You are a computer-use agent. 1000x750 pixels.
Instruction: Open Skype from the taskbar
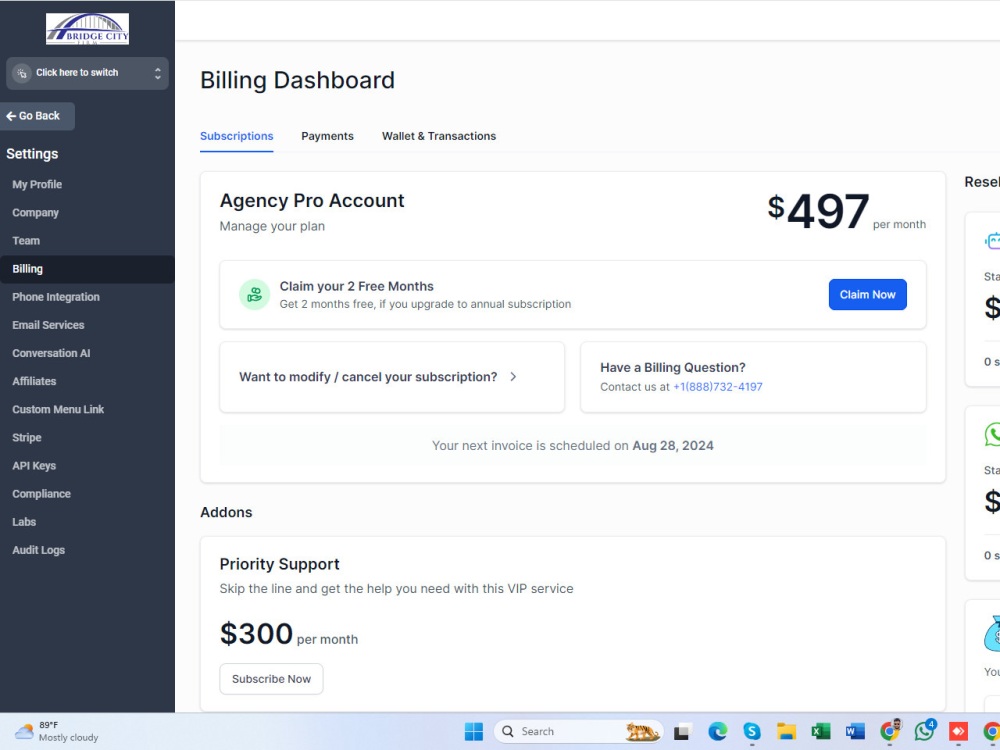coord(752,732)
